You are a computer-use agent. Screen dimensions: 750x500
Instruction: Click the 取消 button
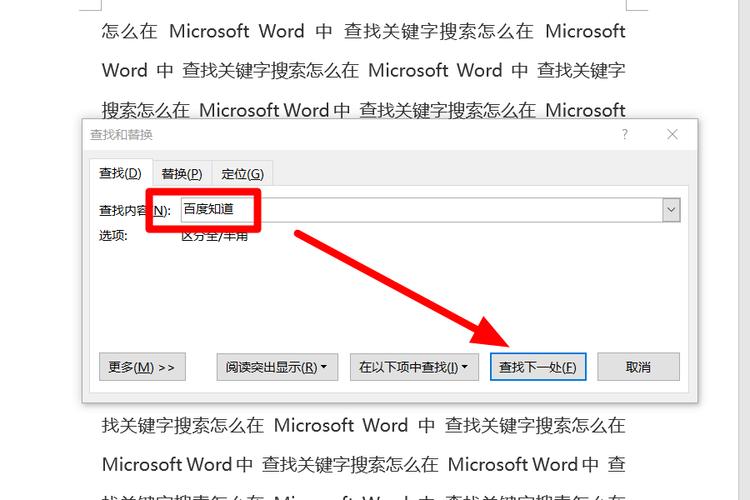coord(639,367)
